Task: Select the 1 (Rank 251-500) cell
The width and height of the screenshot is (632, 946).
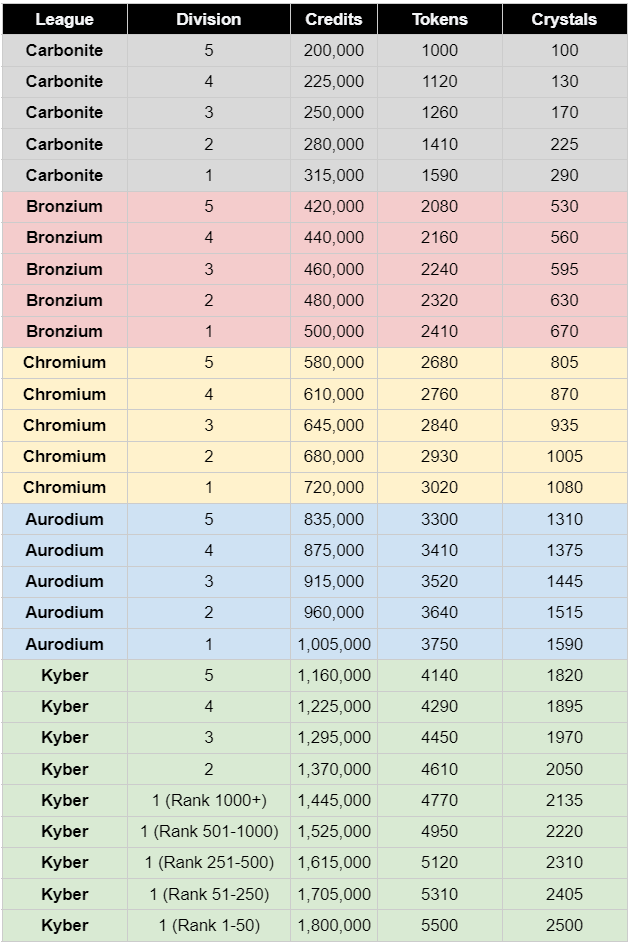Action: click(x=208, y=862)
